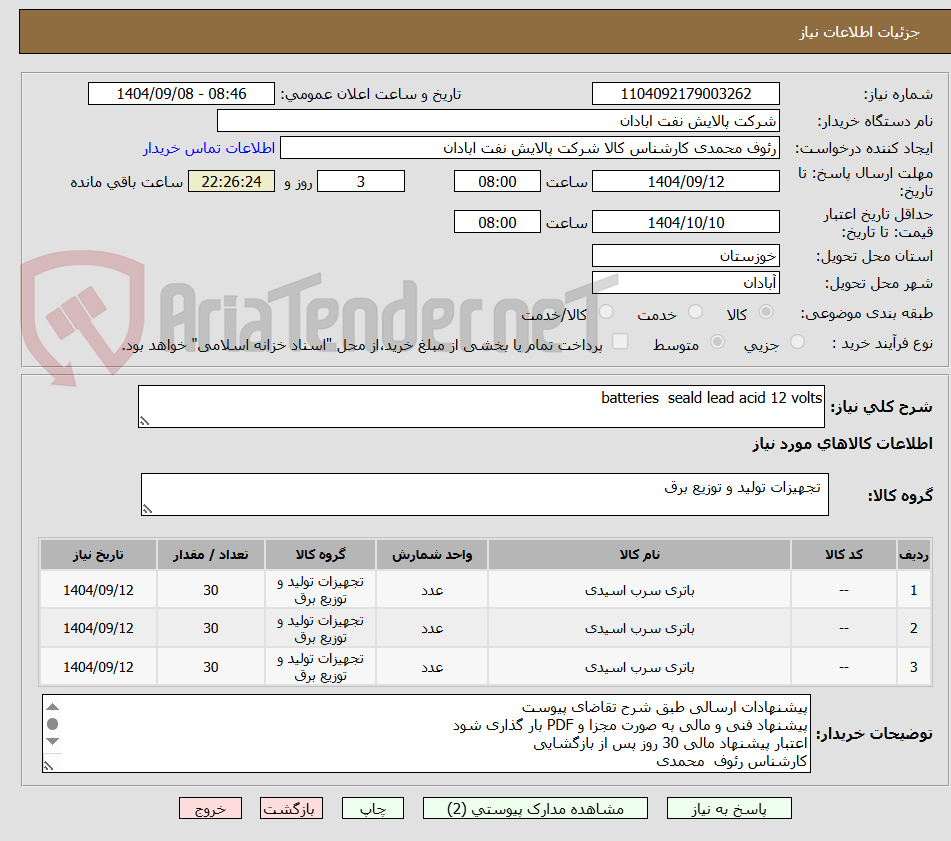Click the گروه کالا column header in table
Screen dimensions: 951x841
pyautogui.click(x=320, y=554)
